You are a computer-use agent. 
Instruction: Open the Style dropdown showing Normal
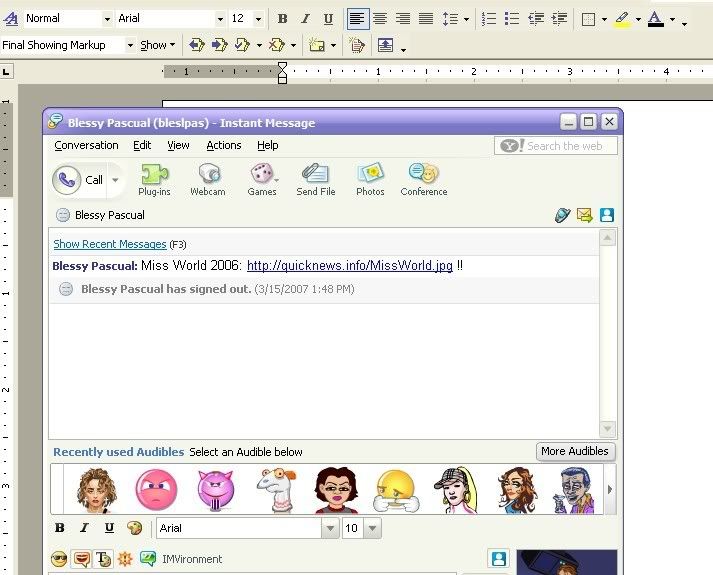pos(107,19)
